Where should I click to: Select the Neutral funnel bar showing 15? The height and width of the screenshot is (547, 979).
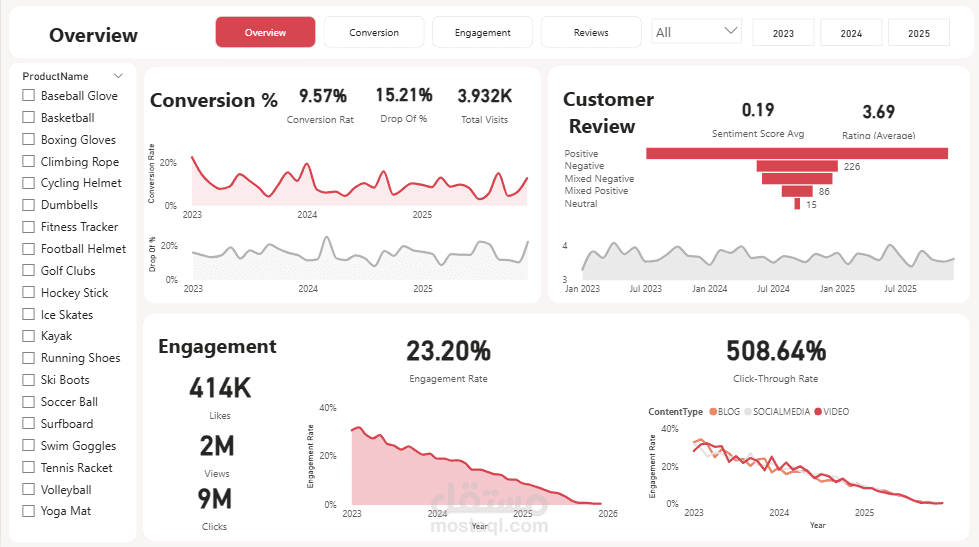(797, 204)
